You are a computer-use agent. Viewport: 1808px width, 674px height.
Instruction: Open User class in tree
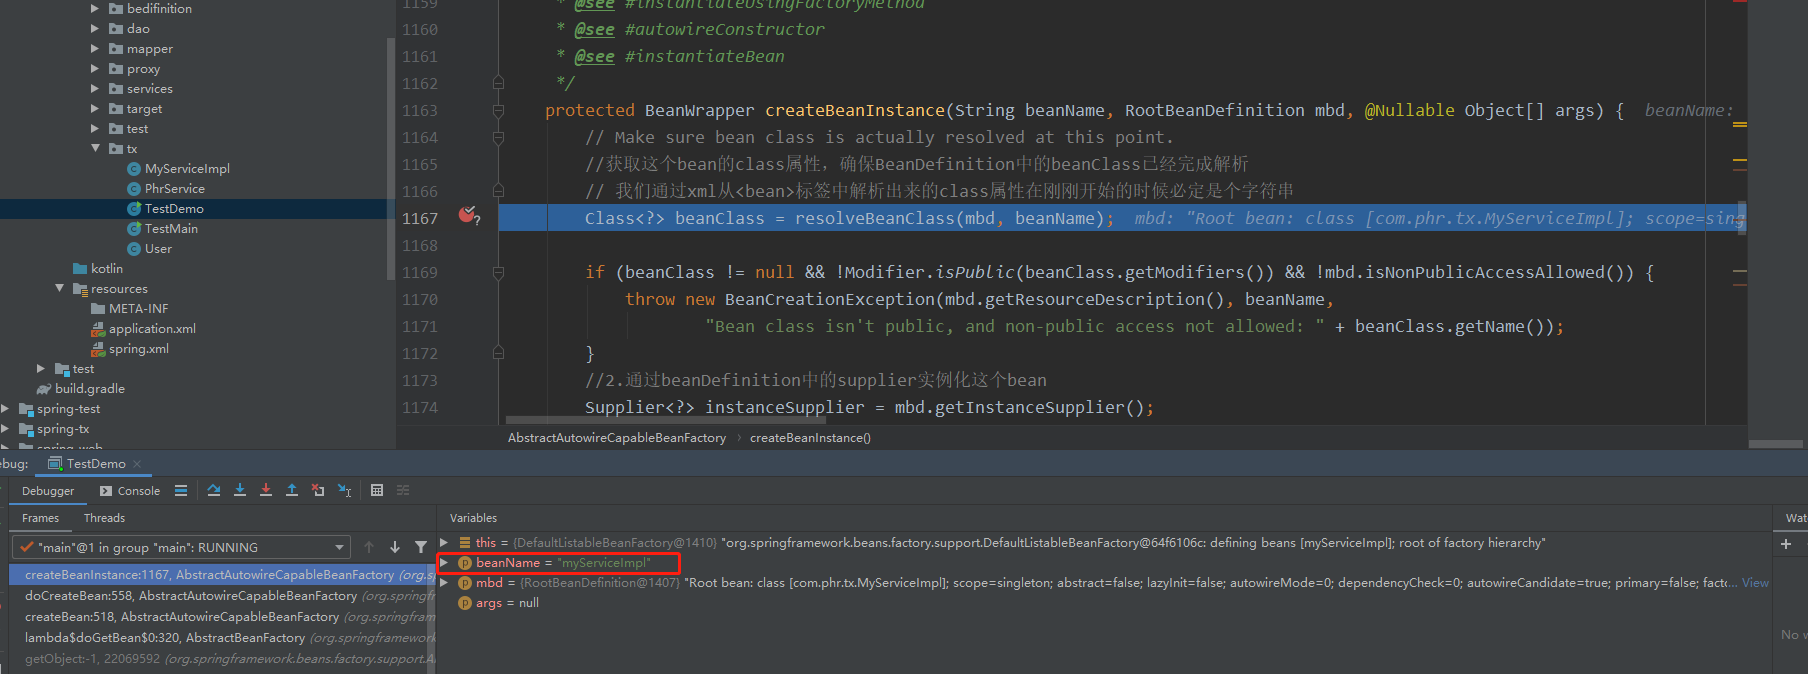(x=158, y=248)
